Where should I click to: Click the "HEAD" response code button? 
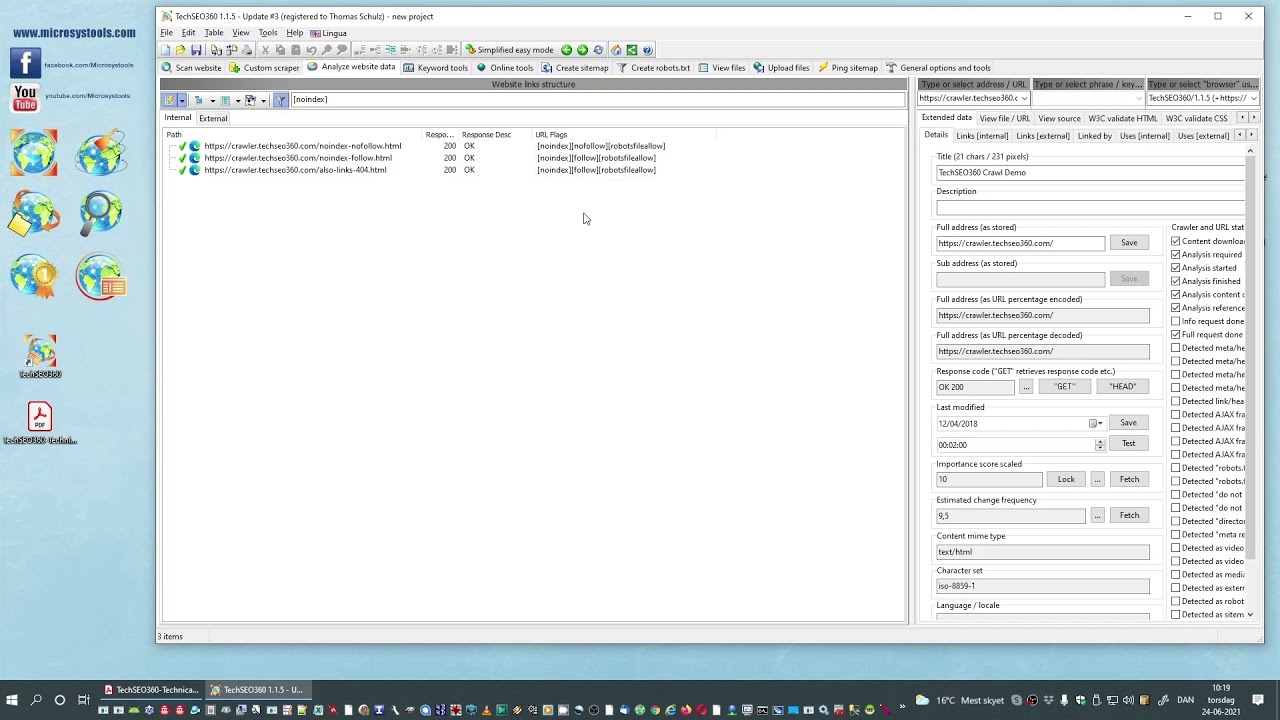pos(1122,387)
